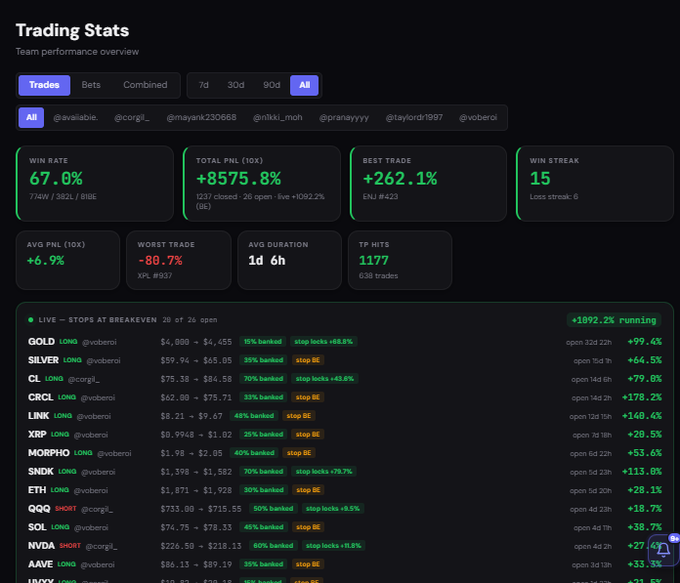Viewport: 680px width, 583px height.
Task: Click the LINK ticker row
Action: coord(345,416)
